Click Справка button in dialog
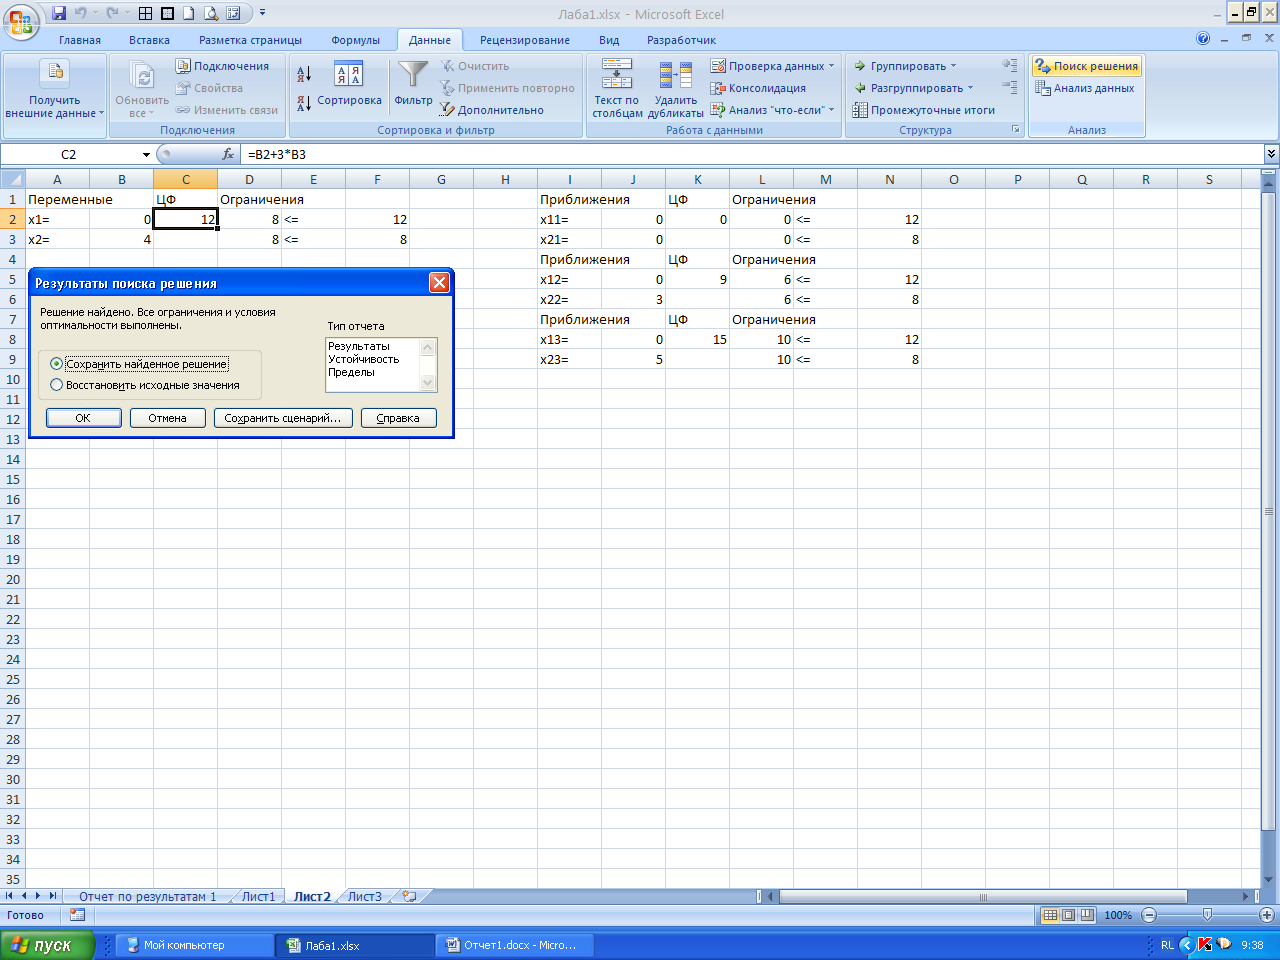This screenshot has height=960, width=1280. 398,418
